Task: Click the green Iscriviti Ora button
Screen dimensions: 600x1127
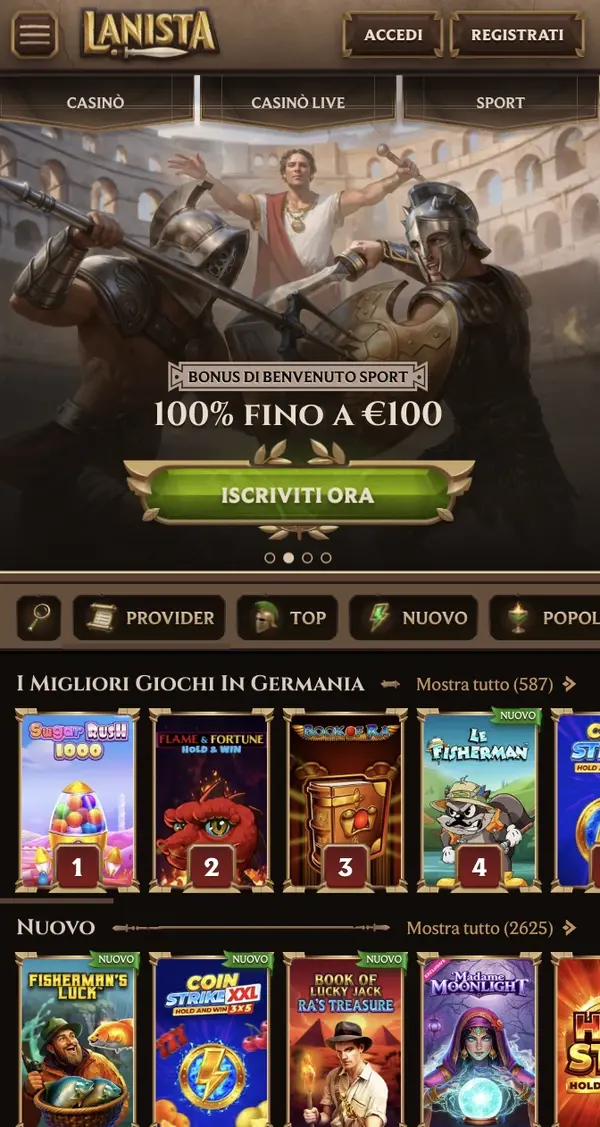Action: pyautogui.click(x=298, y=495)
